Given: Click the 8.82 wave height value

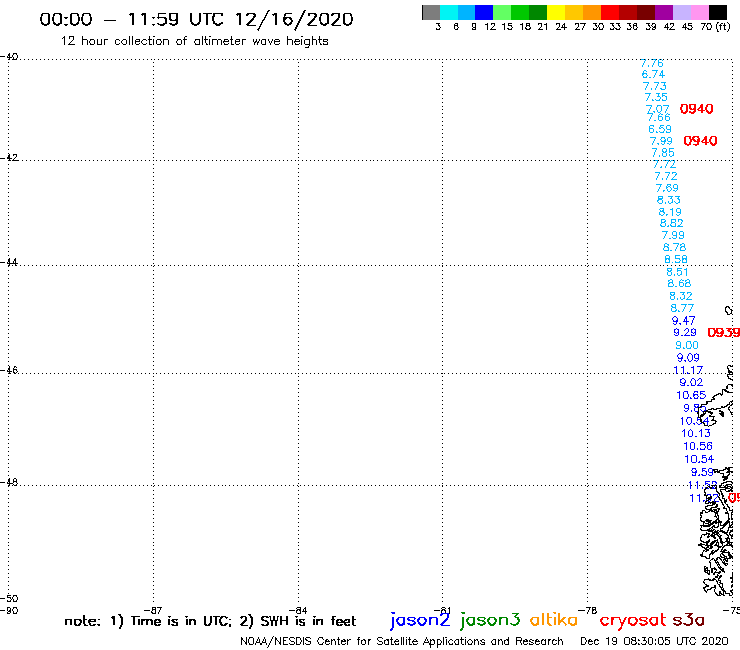Looking at the screenshot, I should pos(671,223).
